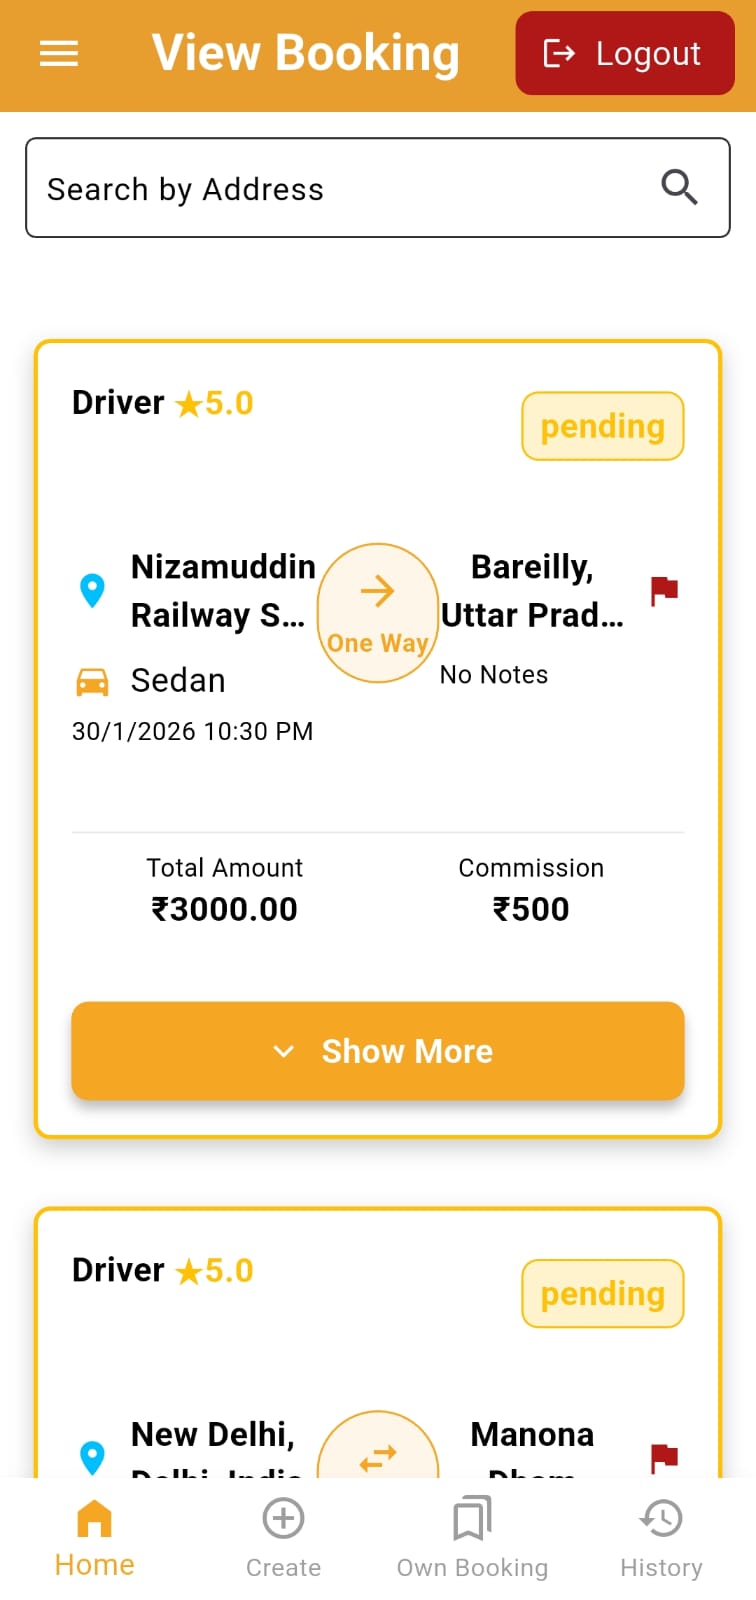Open the hamburger navigation menu
756x1600 pixels.
[58, 53]
